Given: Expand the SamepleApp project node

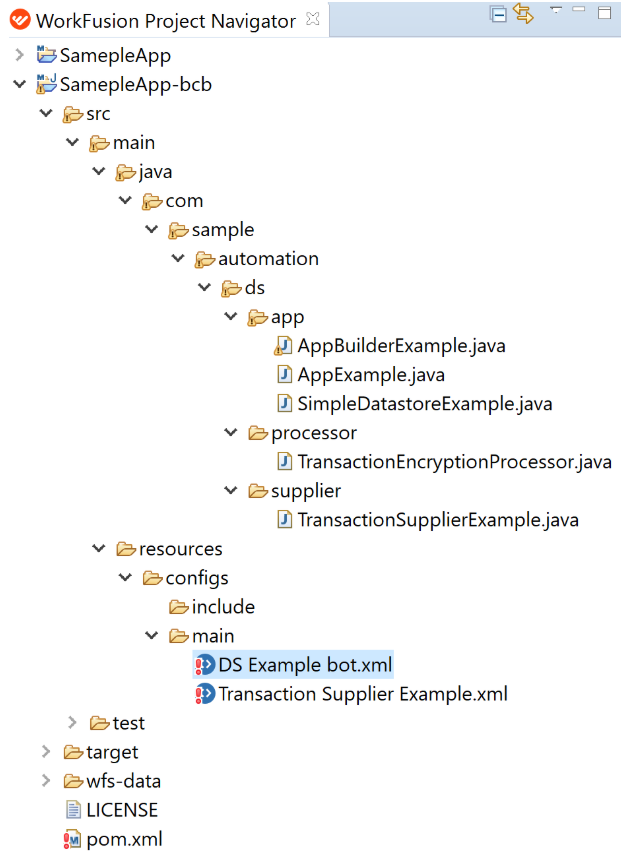Looking at the screenshot, I should pos(19,55).
